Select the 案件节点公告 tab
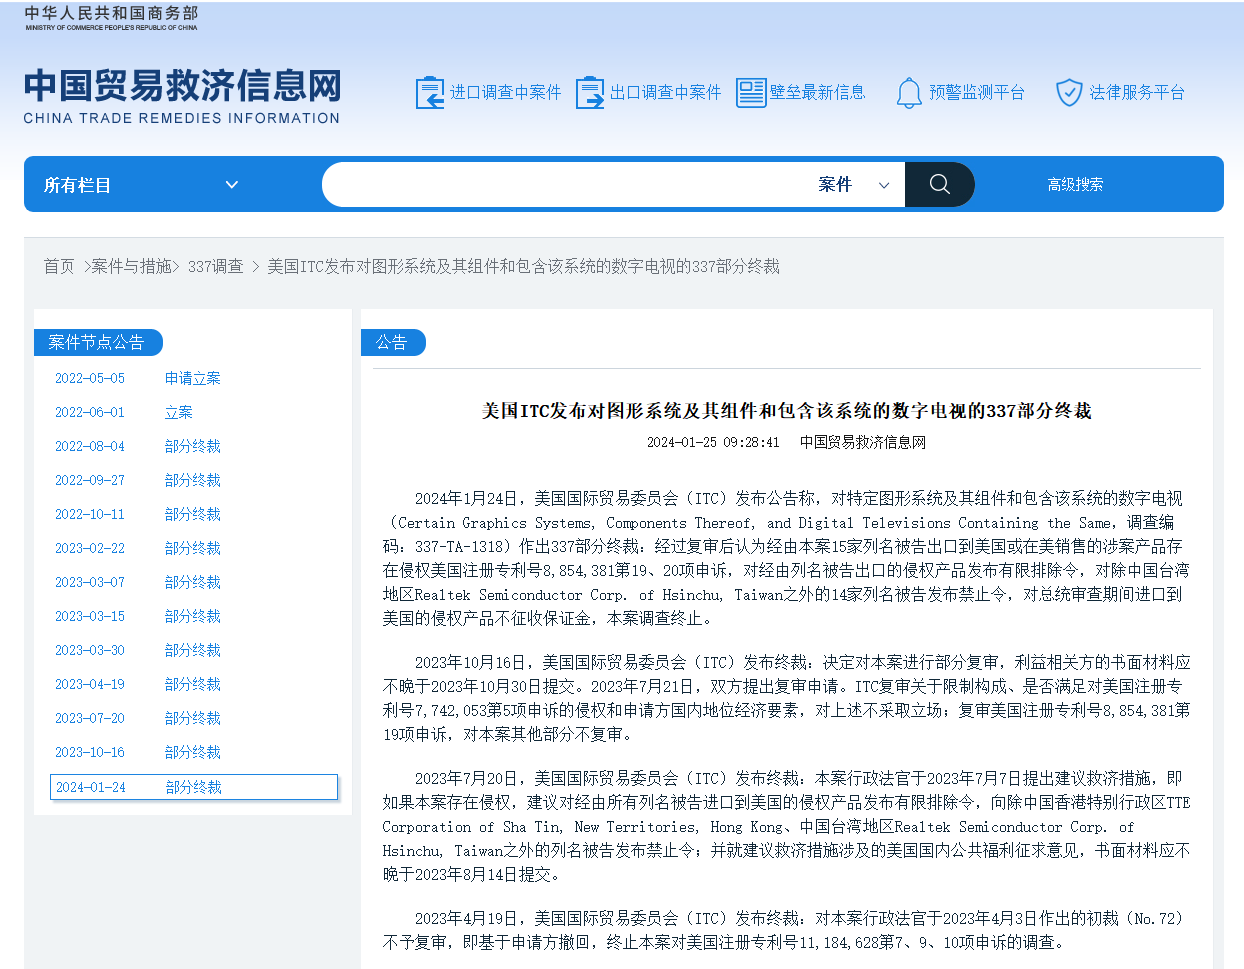Screen dimensions: 1244x969 click(97, 342)
